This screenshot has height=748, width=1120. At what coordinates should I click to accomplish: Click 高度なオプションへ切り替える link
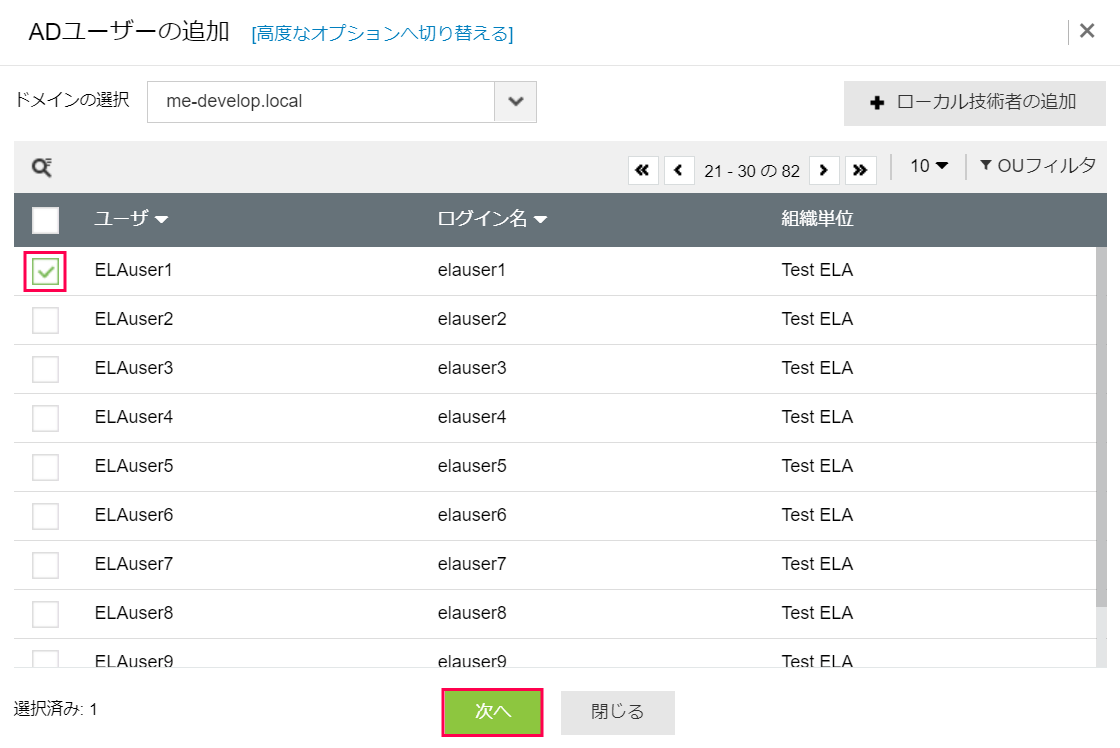(x=383, y=34)
